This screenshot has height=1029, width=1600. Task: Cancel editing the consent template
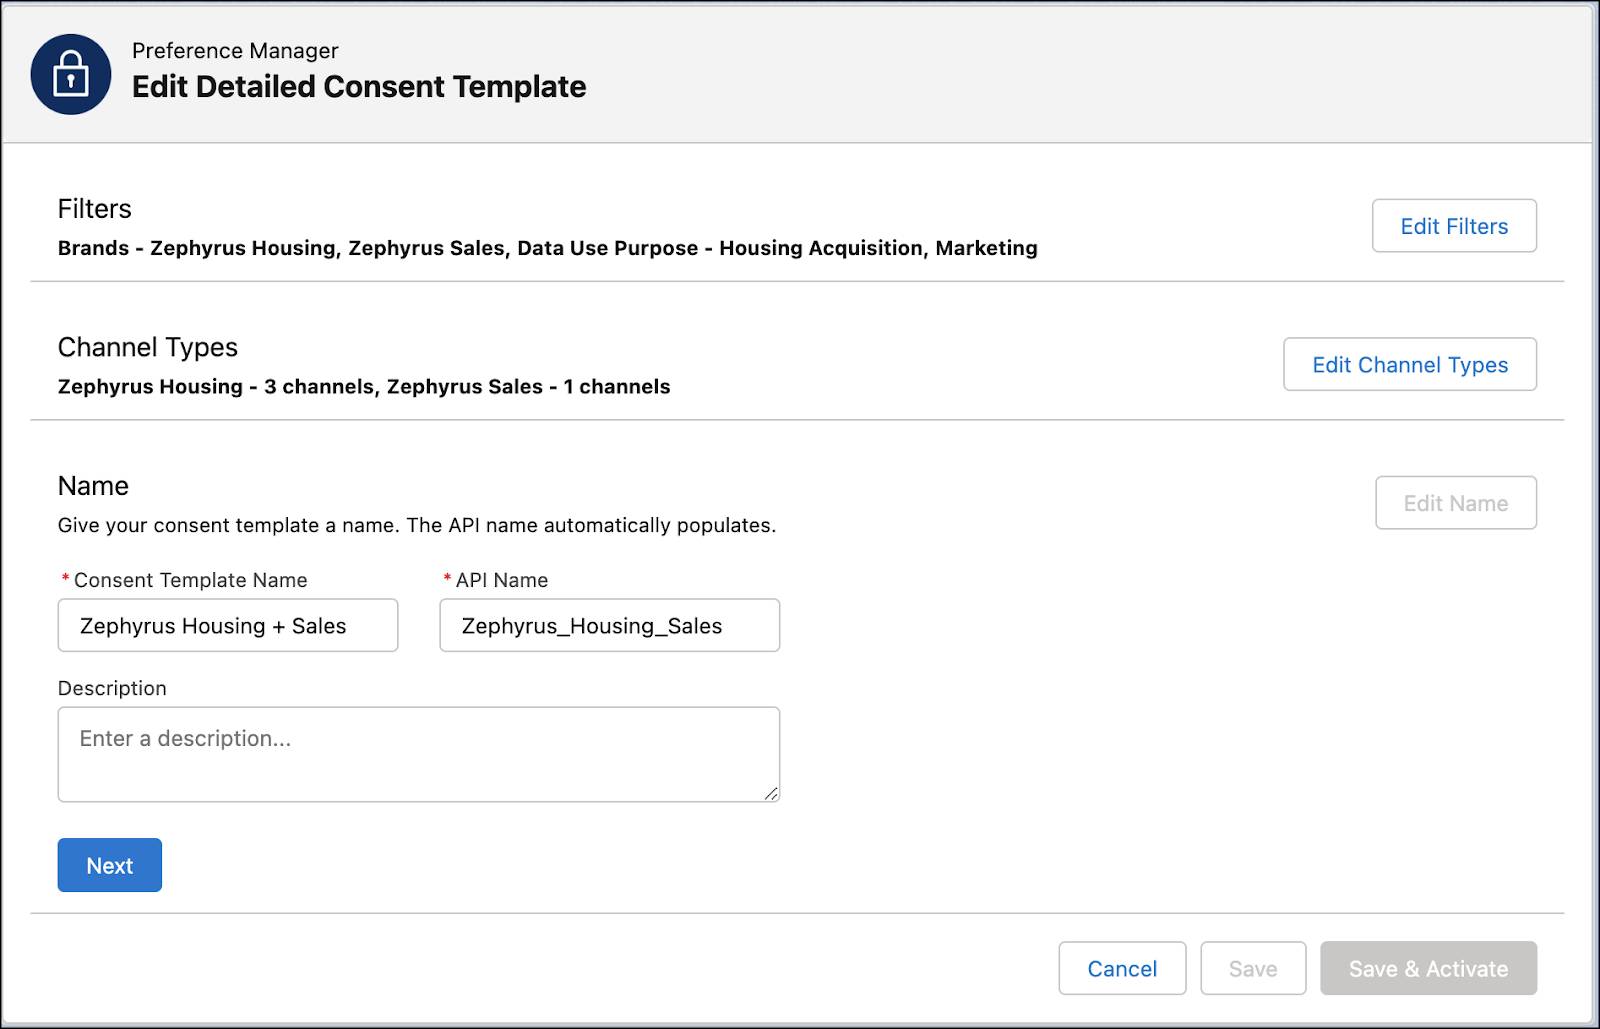(x=1122, y=969)
